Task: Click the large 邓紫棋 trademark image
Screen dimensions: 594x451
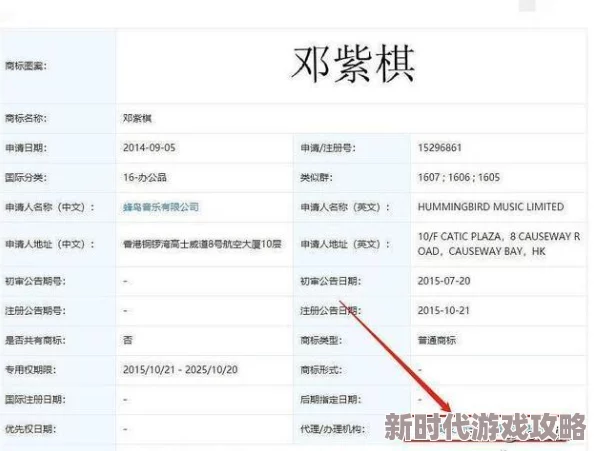Action: coord(353,65)
